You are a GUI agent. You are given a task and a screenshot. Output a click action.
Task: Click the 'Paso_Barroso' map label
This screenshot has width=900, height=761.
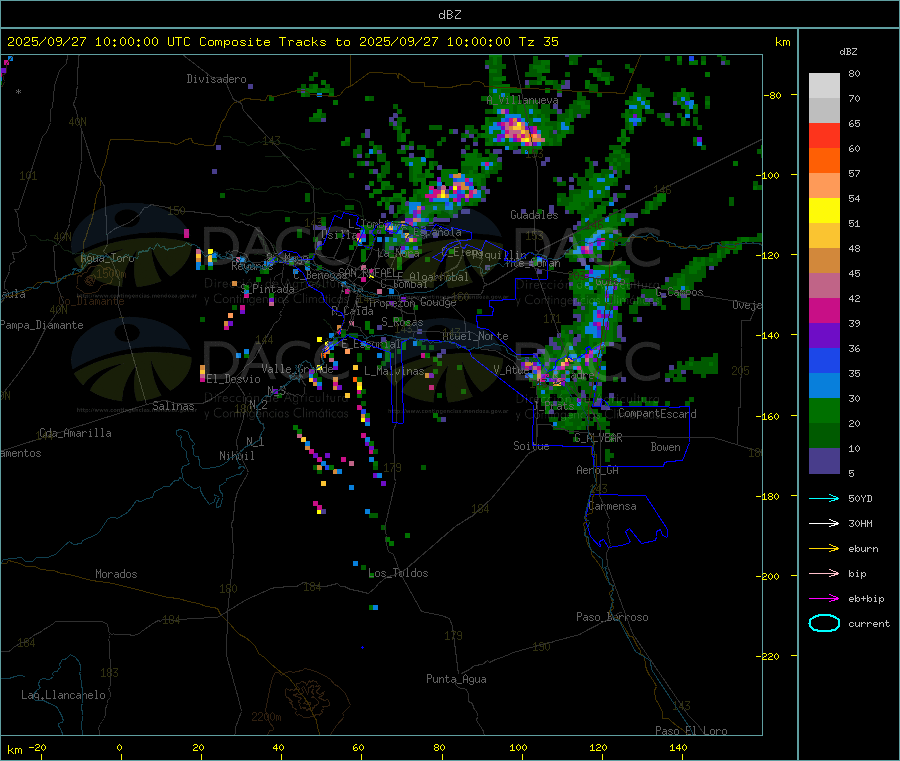coord(612,617)
